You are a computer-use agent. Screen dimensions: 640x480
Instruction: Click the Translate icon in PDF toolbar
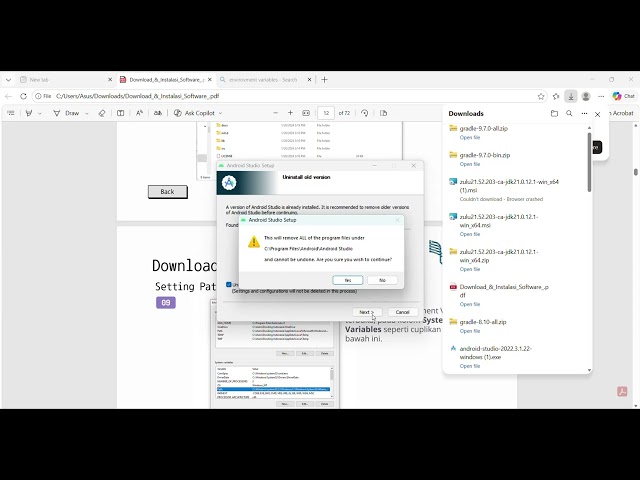click(x=158, y=113)
